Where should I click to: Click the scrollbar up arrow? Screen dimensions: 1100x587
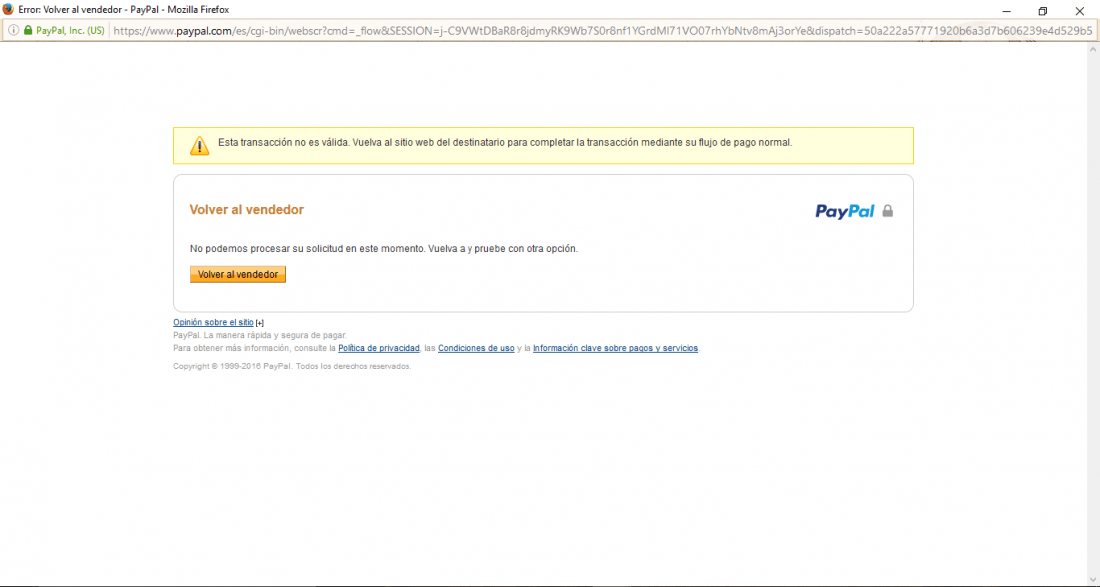(x=1093, y=50)
